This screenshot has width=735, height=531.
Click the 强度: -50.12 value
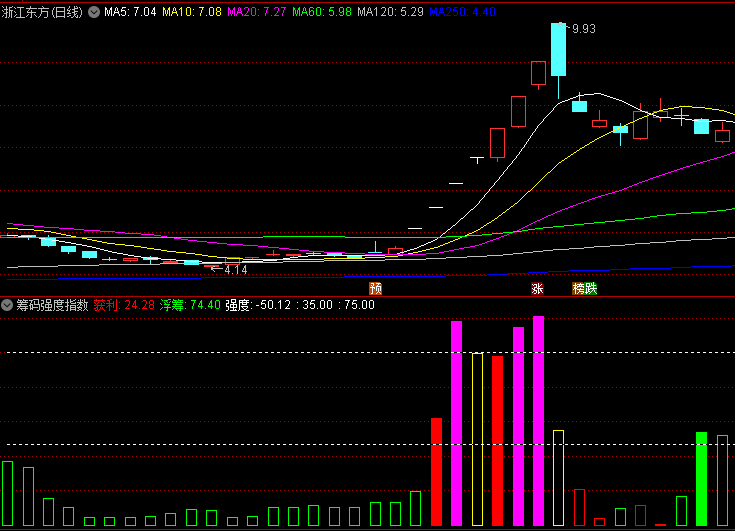pyautogui.click(x=258, y=306)
